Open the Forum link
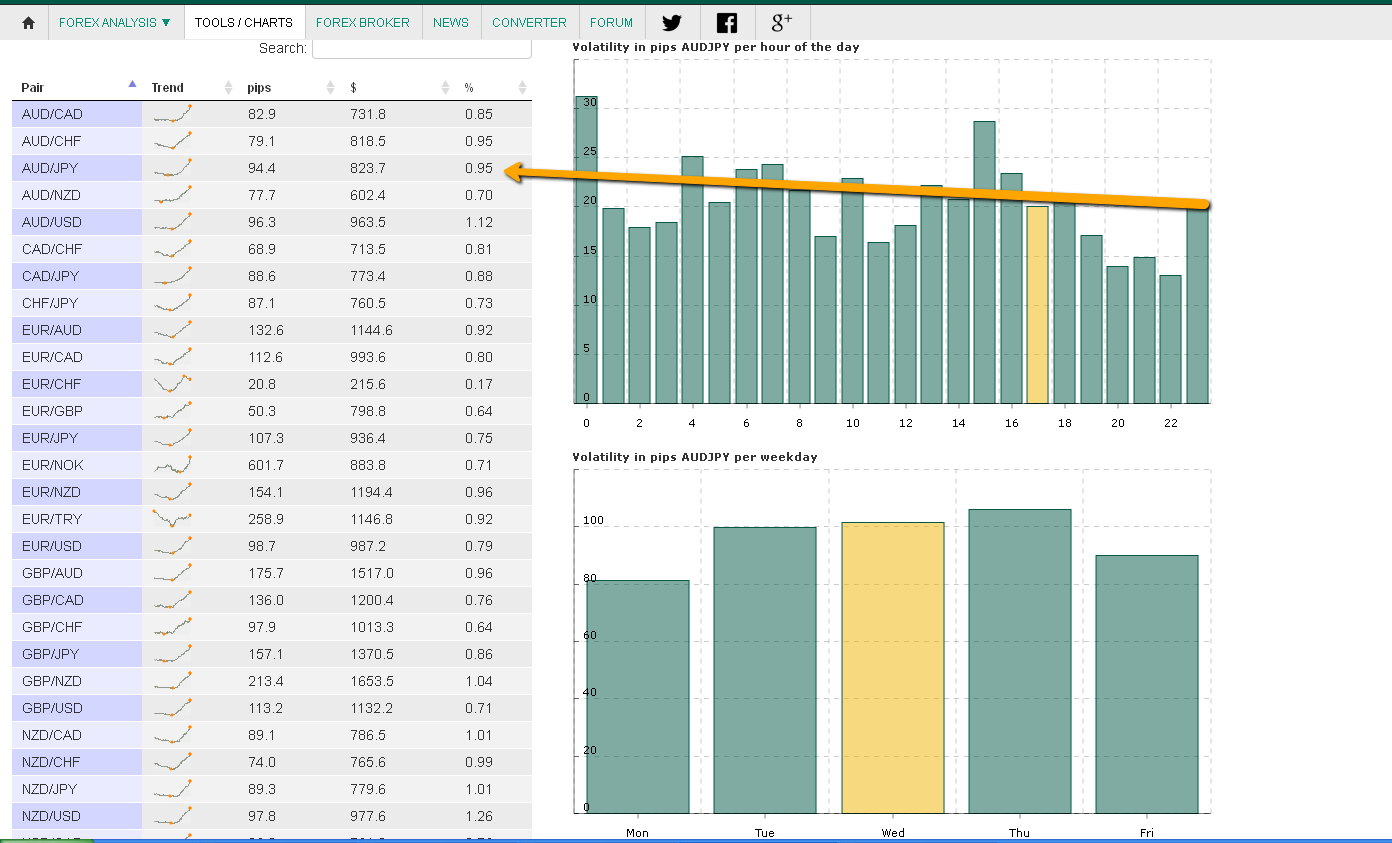 point(611,22)
